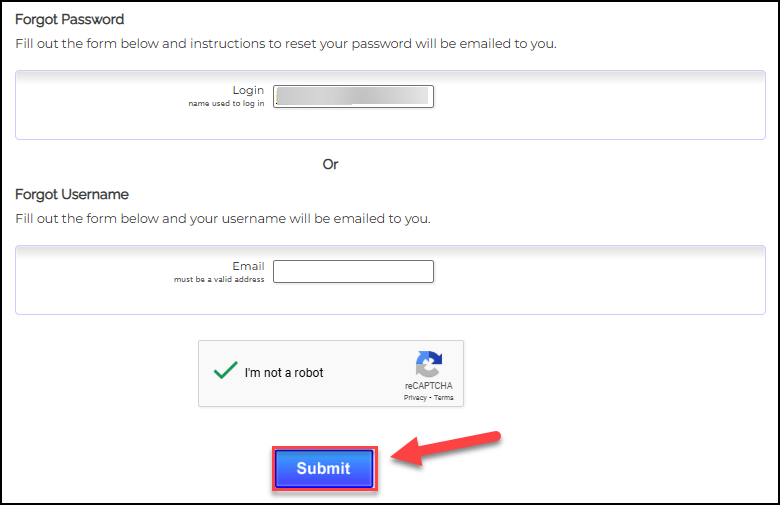Click the reCAPTCHA logo icon
This screenshot has height=505, width=780.
point(429,363)
